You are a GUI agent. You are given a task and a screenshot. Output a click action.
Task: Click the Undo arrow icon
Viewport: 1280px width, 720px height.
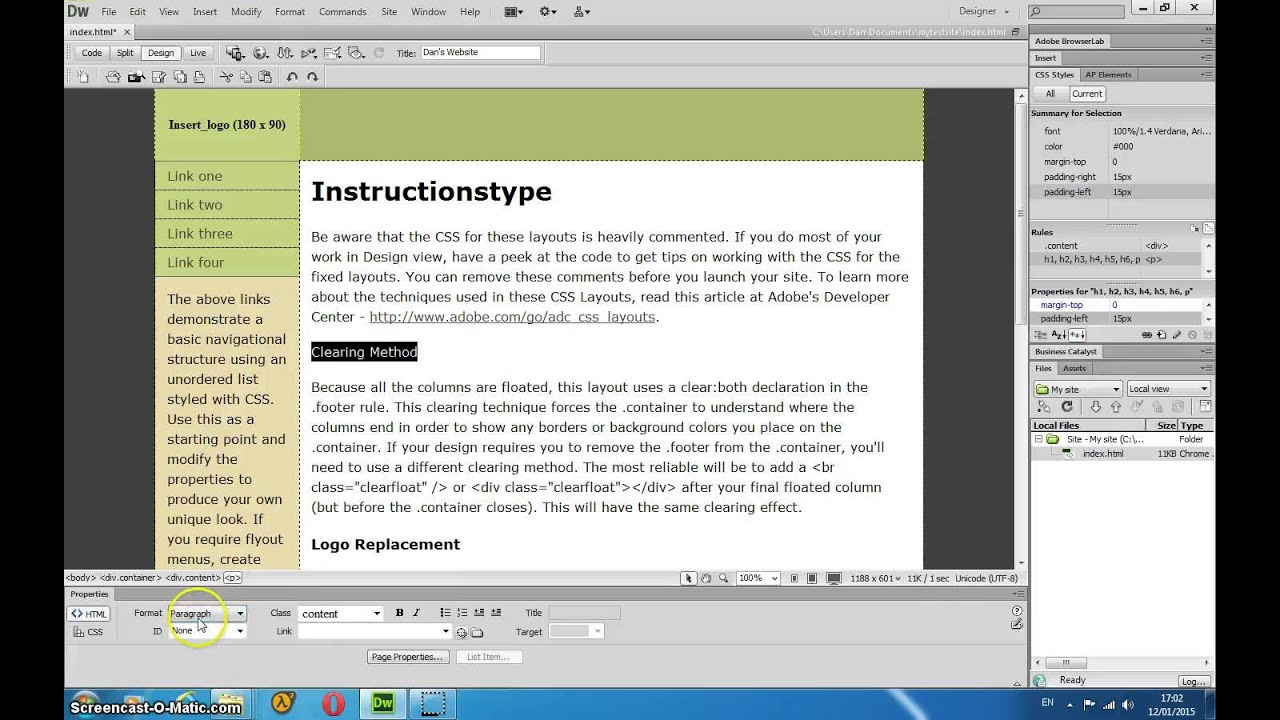[x=292, y=77]
